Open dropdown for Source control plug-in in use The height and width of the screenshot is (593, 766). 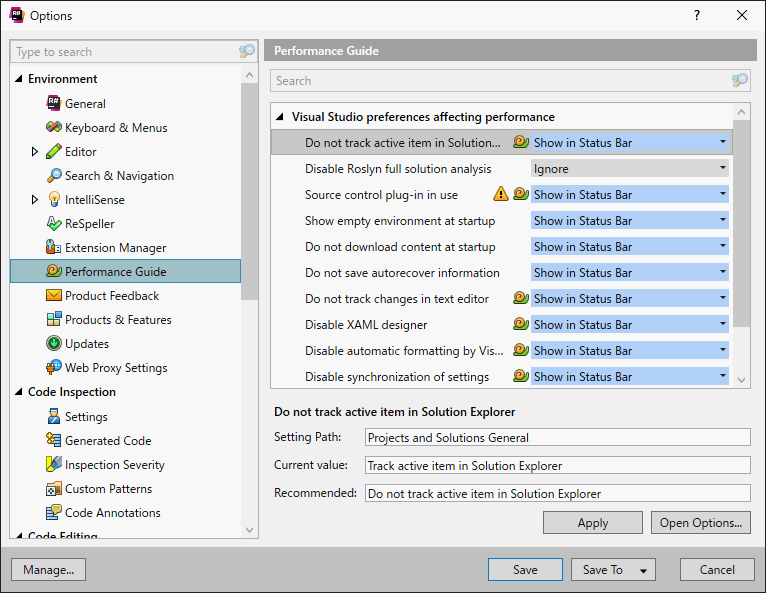723,194
